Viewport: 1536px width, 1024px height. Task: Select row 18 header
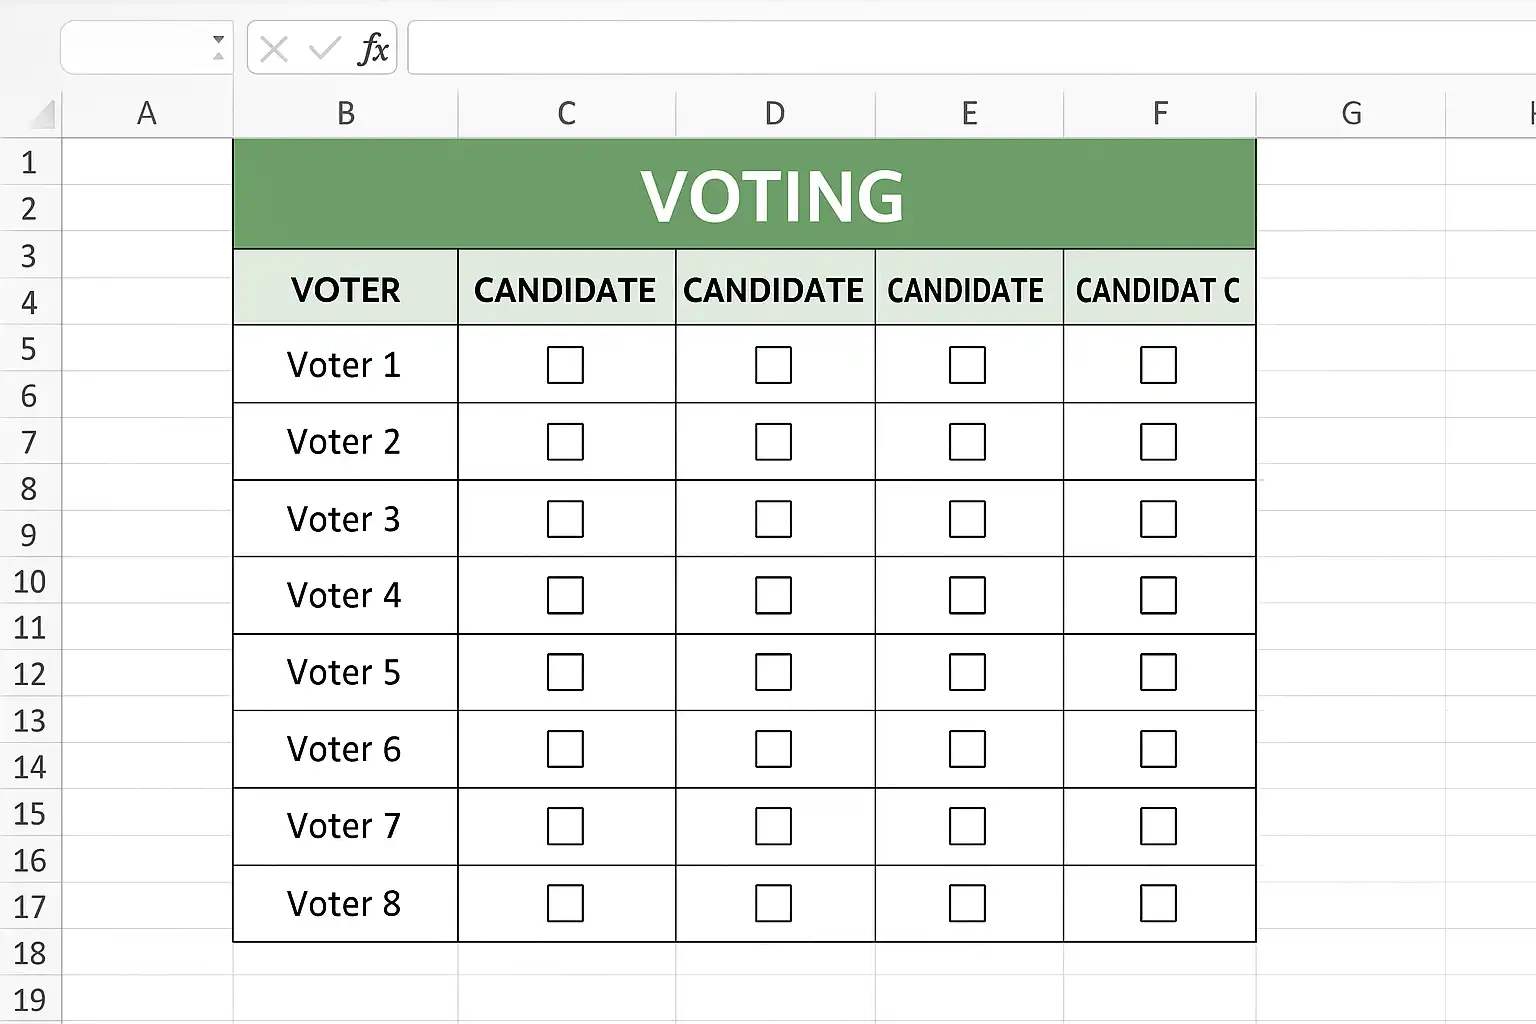click(x=30, y=953)
